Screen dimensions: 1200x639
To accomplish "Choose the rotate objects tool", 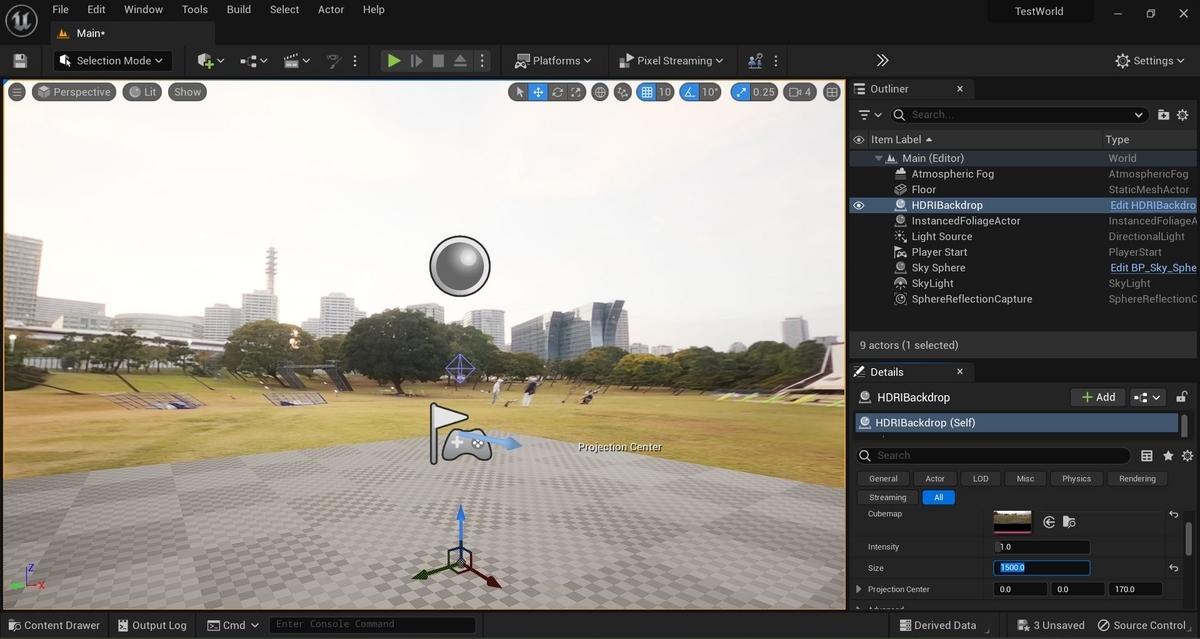I will (558, 92).
